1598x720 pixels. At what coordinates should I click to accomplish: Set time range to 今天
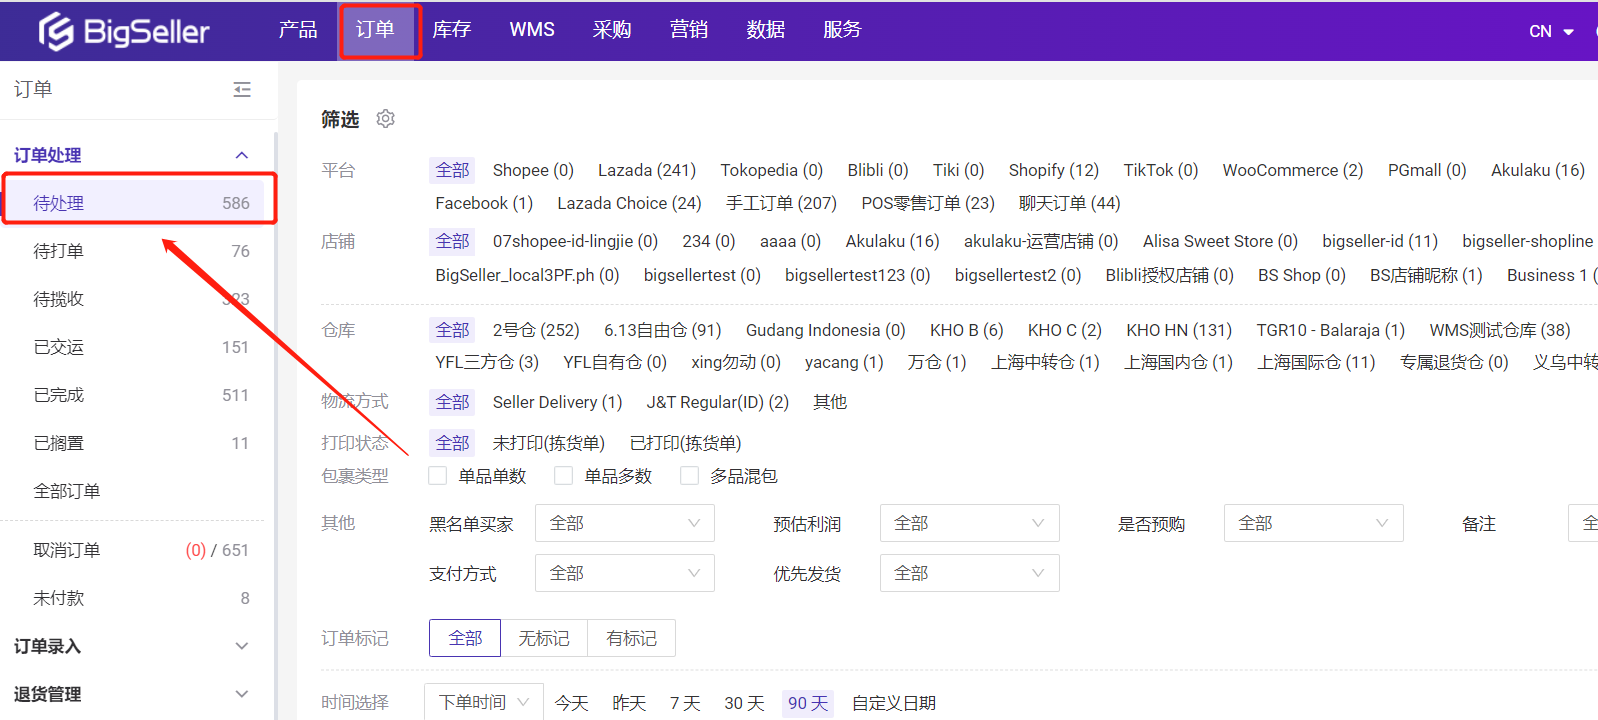pyautogui.click(x=572, y=703)
